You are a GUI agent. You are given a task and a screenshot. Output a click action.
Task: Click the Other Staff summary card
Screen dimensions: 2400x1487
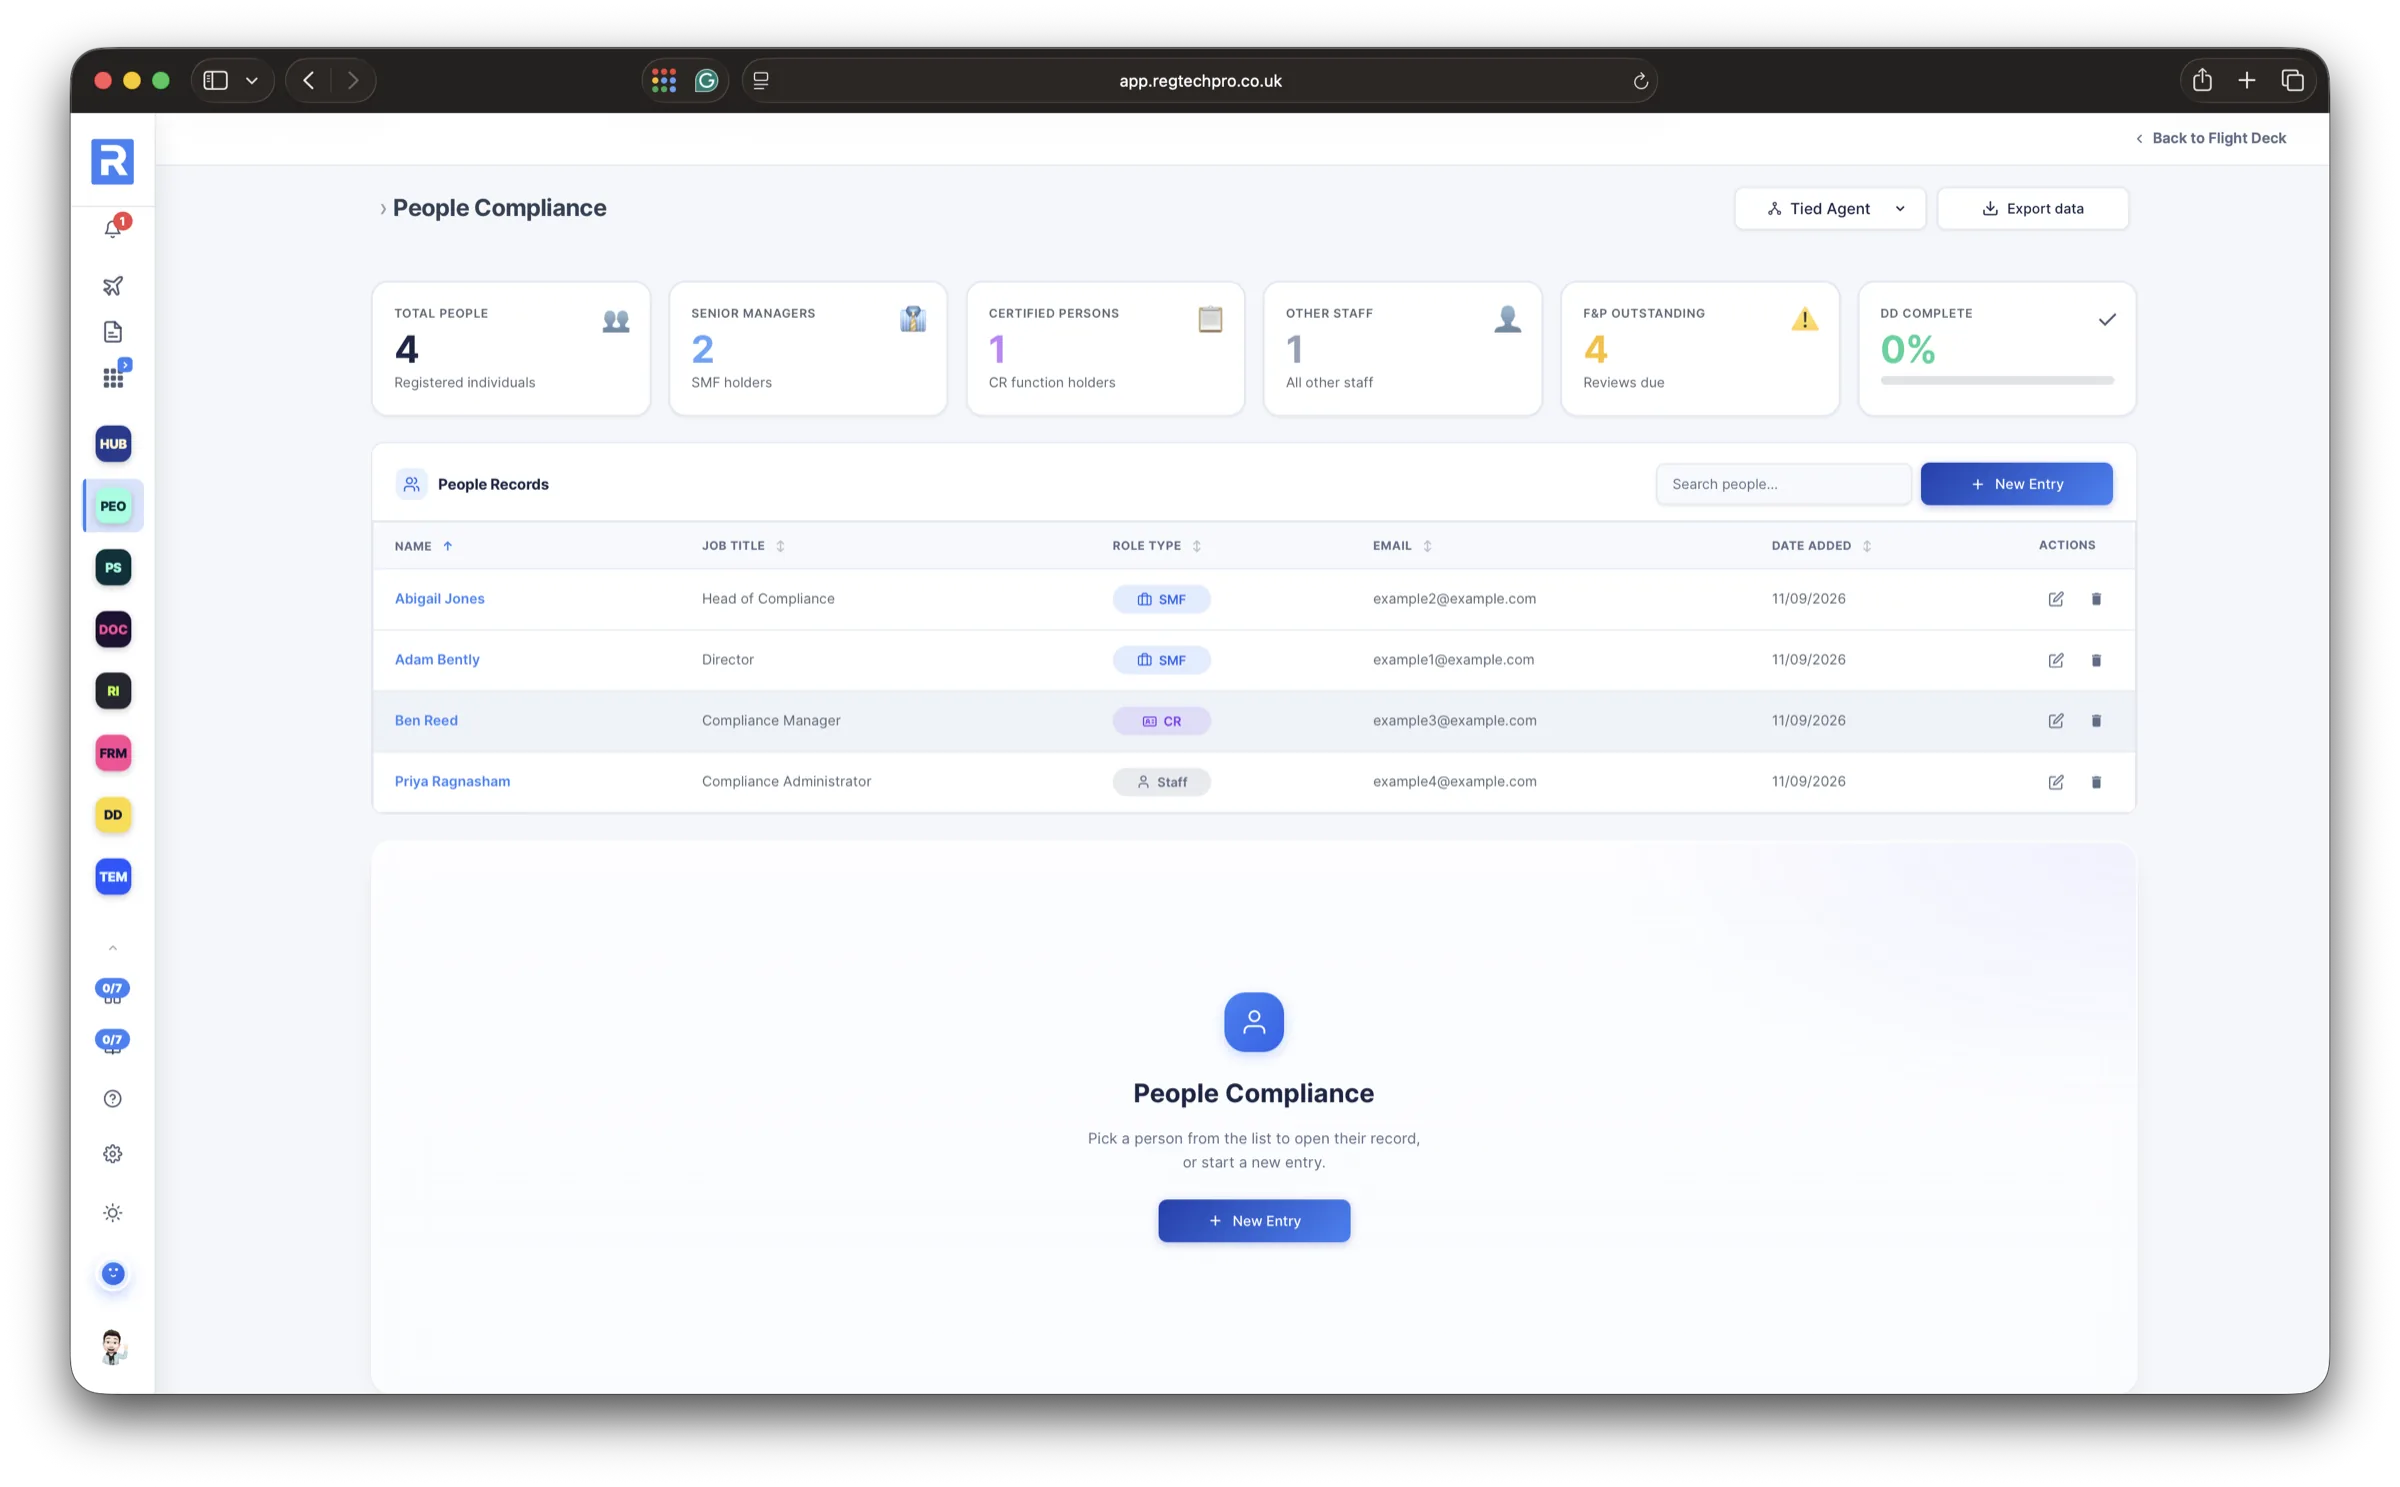tap(1402, 348)
